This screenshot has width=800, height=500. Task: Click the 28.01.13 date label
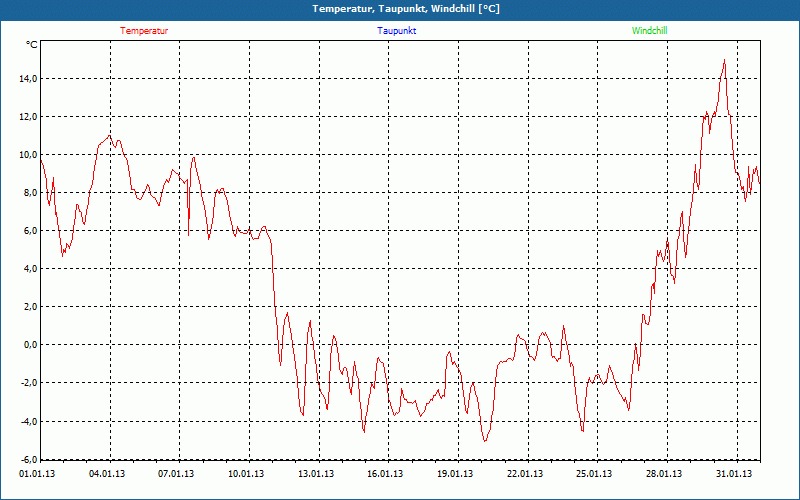[664, 474]
